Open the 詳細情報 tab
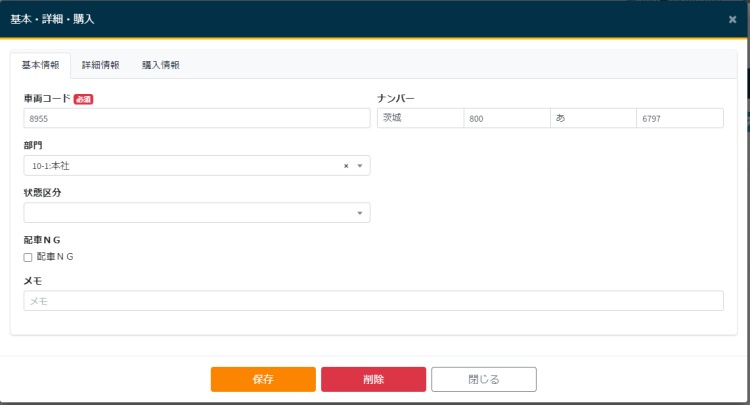Viewport: 750px width, 405px height. pos(100,65)
